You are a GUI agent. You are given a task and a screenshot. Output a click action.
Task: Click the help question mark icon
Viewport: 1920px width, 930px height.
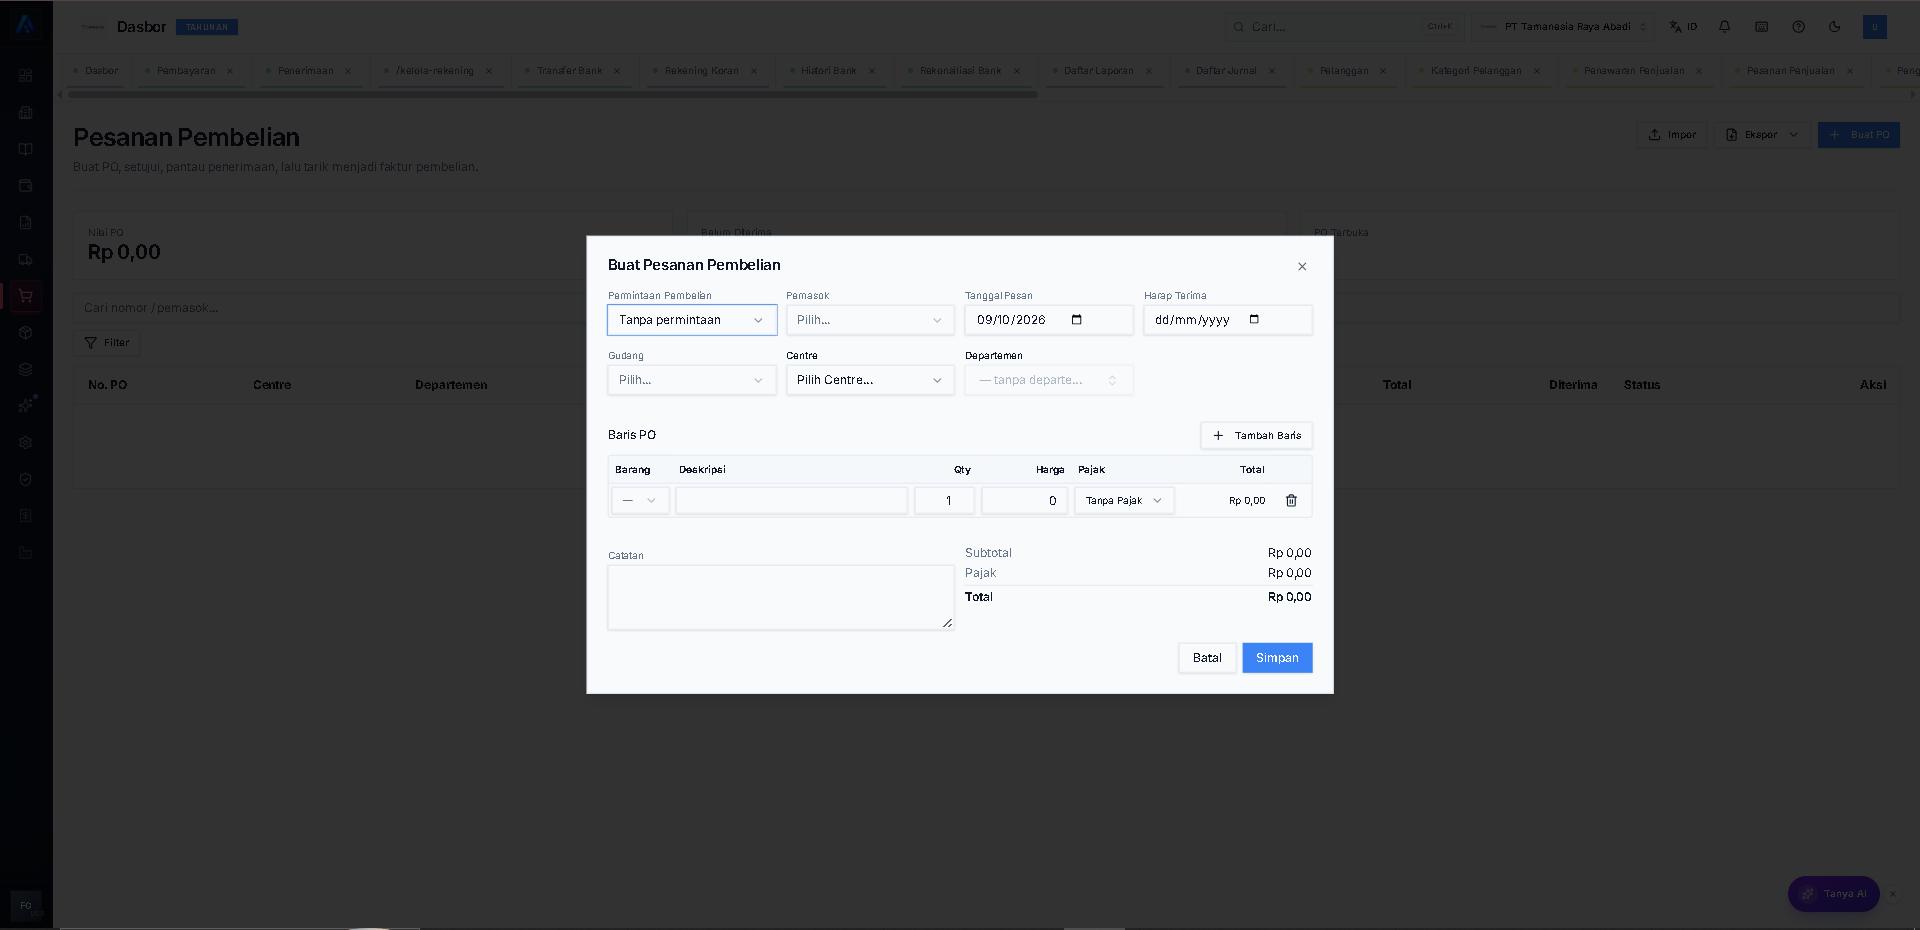tap(1799, 27)
